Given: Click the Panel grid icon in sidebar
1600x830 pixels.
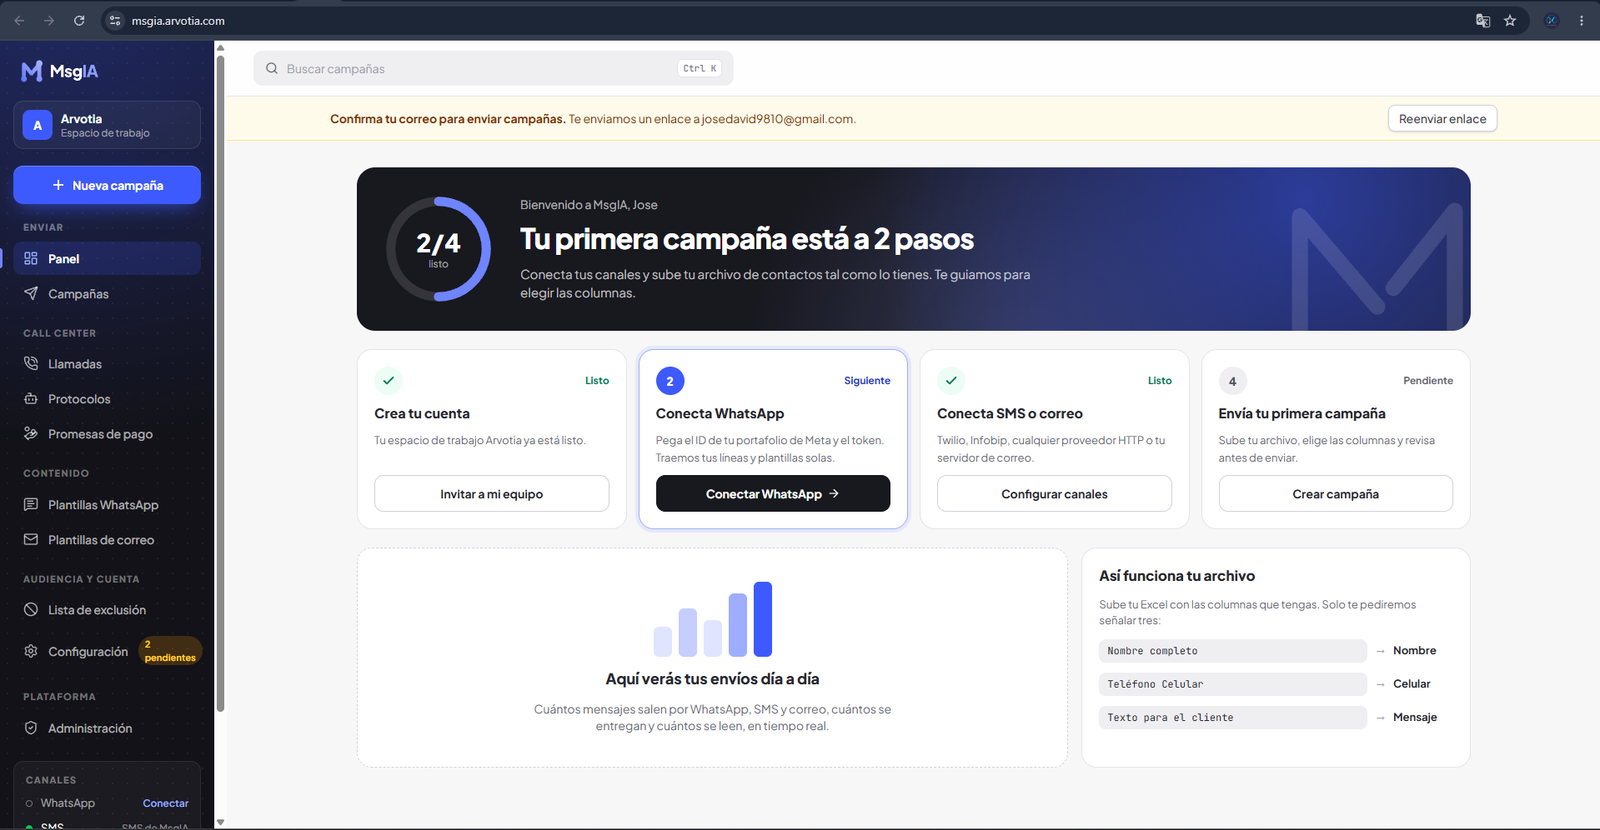Looking at the screenshot, I should click(x=31, y=258).
